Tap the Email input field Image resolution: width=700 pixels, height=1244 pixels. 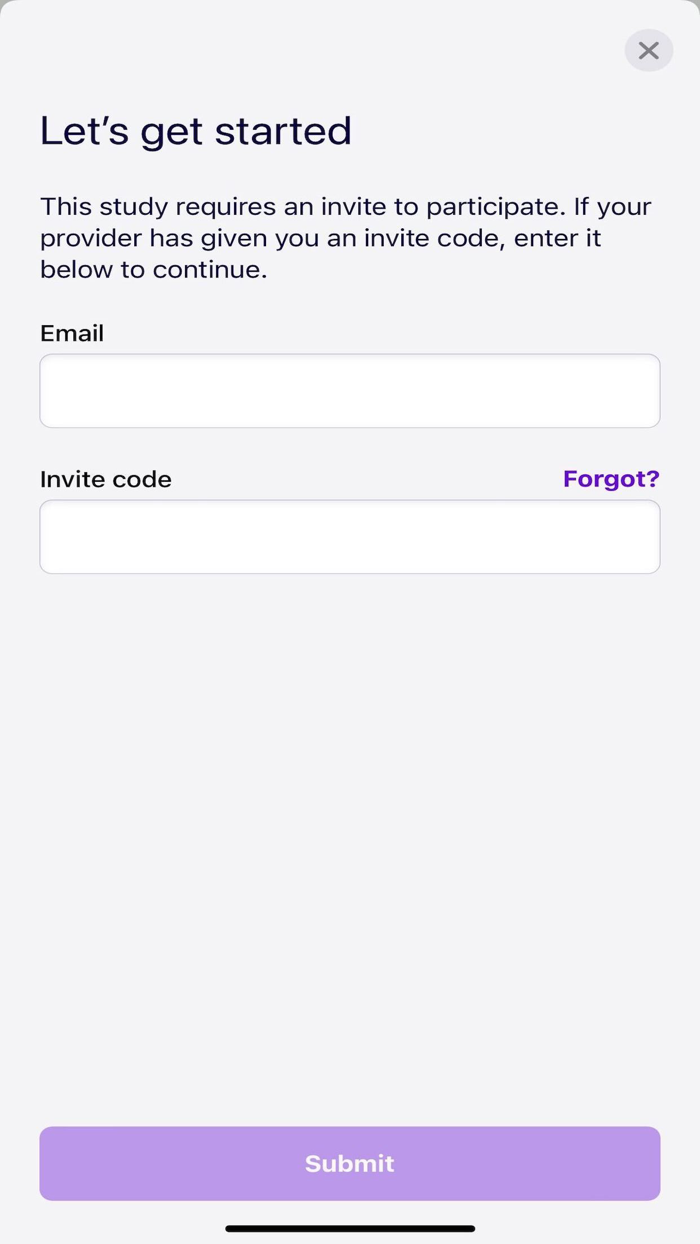[x=350, y=391]
